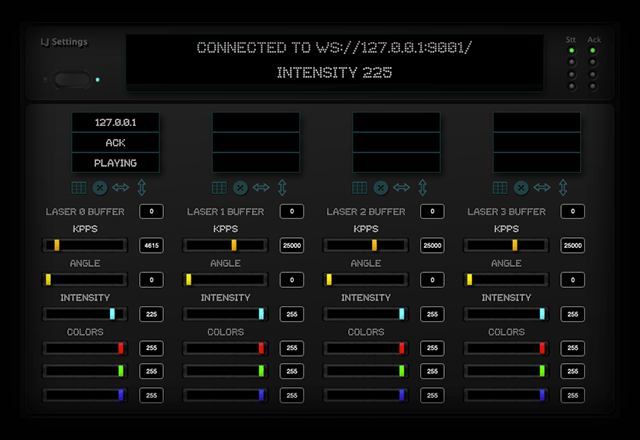Screen dimensions: 640x440
Task: Click the 127.0.0.1 address box
Action: 115,122
